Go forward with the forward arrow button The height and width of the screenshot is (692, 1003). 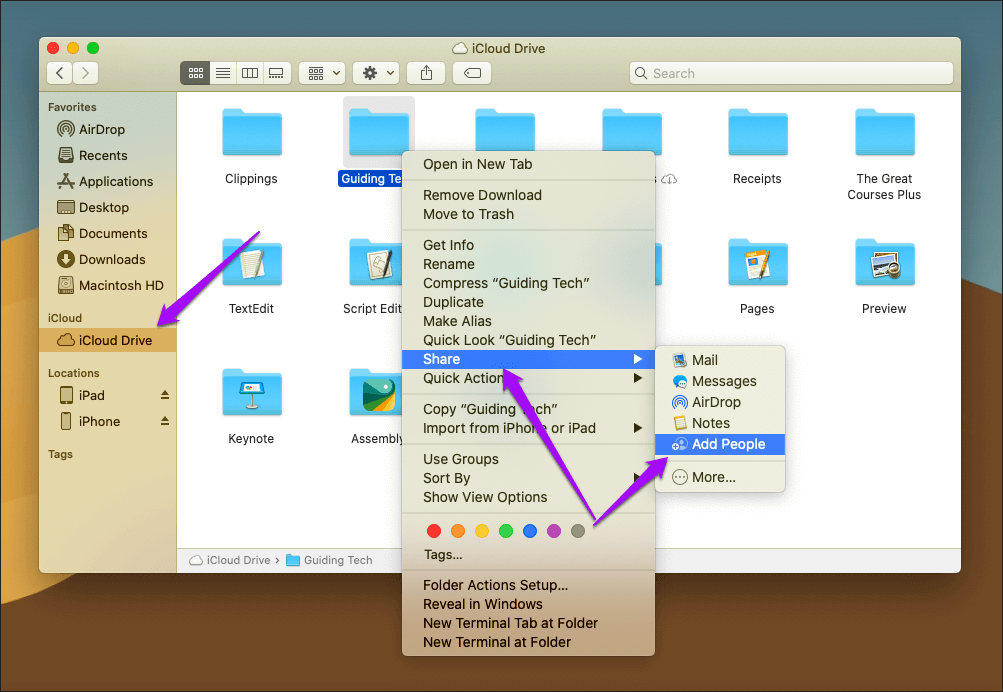point(86,73)
